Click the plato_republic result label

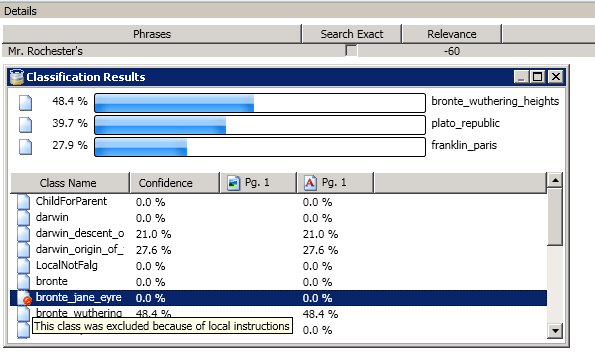(466, 123)
